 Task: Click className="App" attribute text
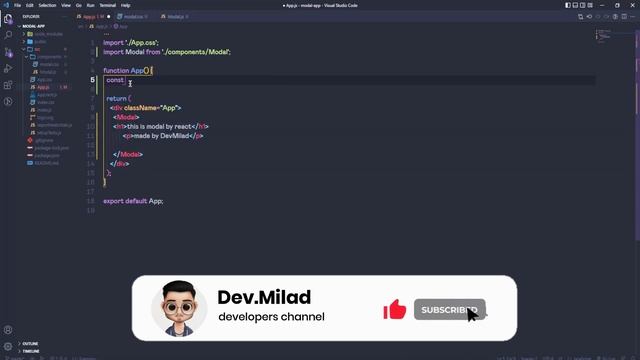click(151, 108)
